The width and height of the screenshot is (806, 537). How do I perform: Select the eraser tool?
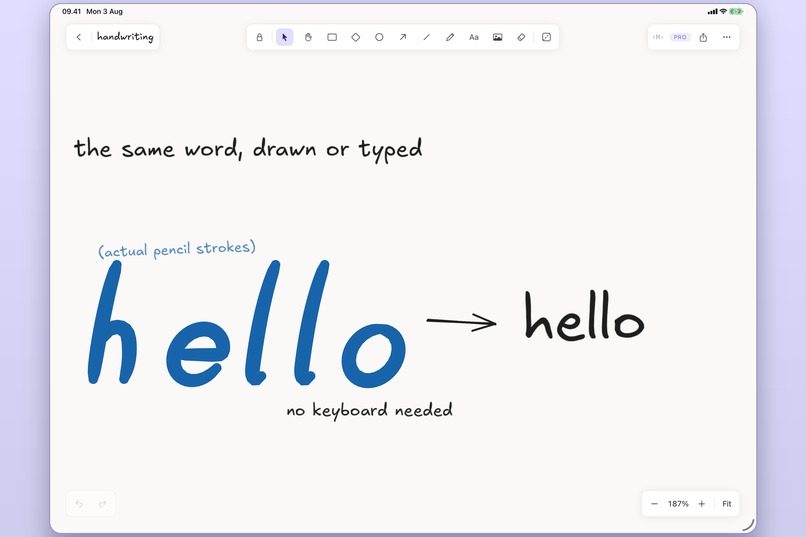click(x=521, y=37)
